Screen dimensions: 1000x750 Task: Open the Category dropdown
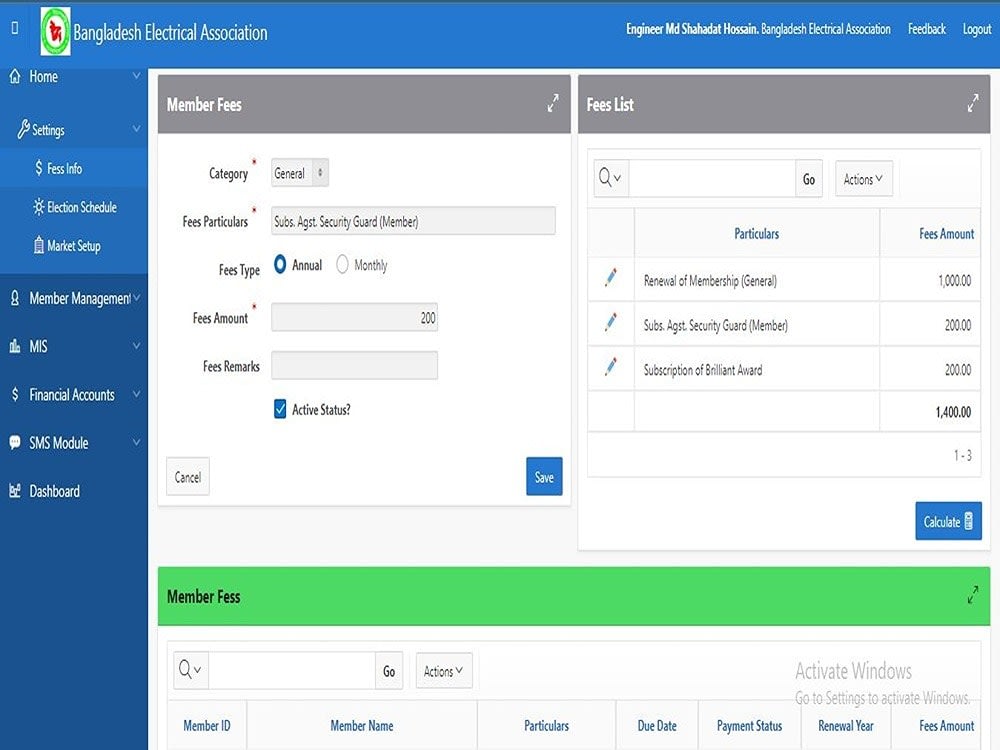click(297, 172)
